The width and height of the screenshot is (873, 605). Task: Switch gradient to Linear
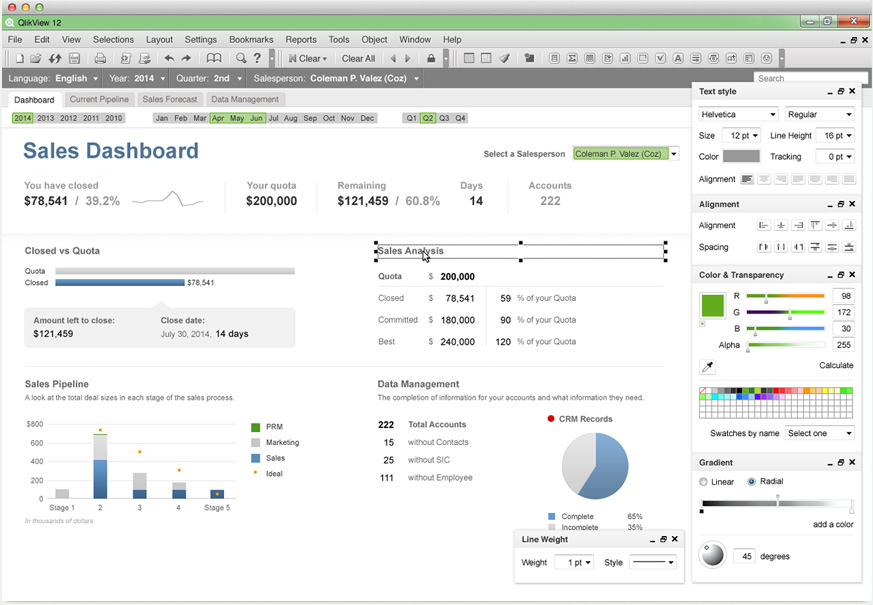[703, 481]
